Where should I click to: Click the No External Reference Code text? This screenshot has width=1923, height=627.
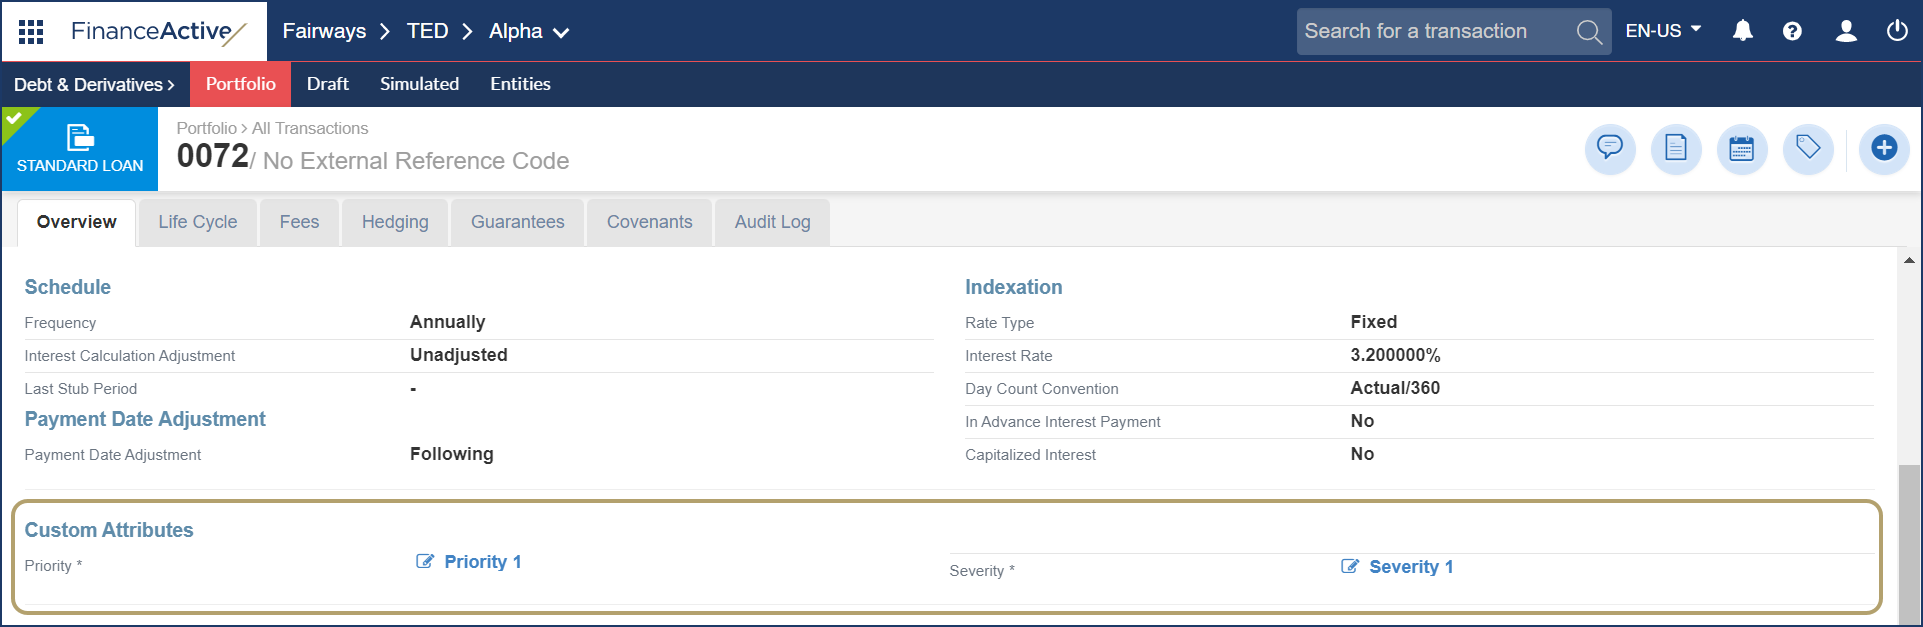pos(416,161)
